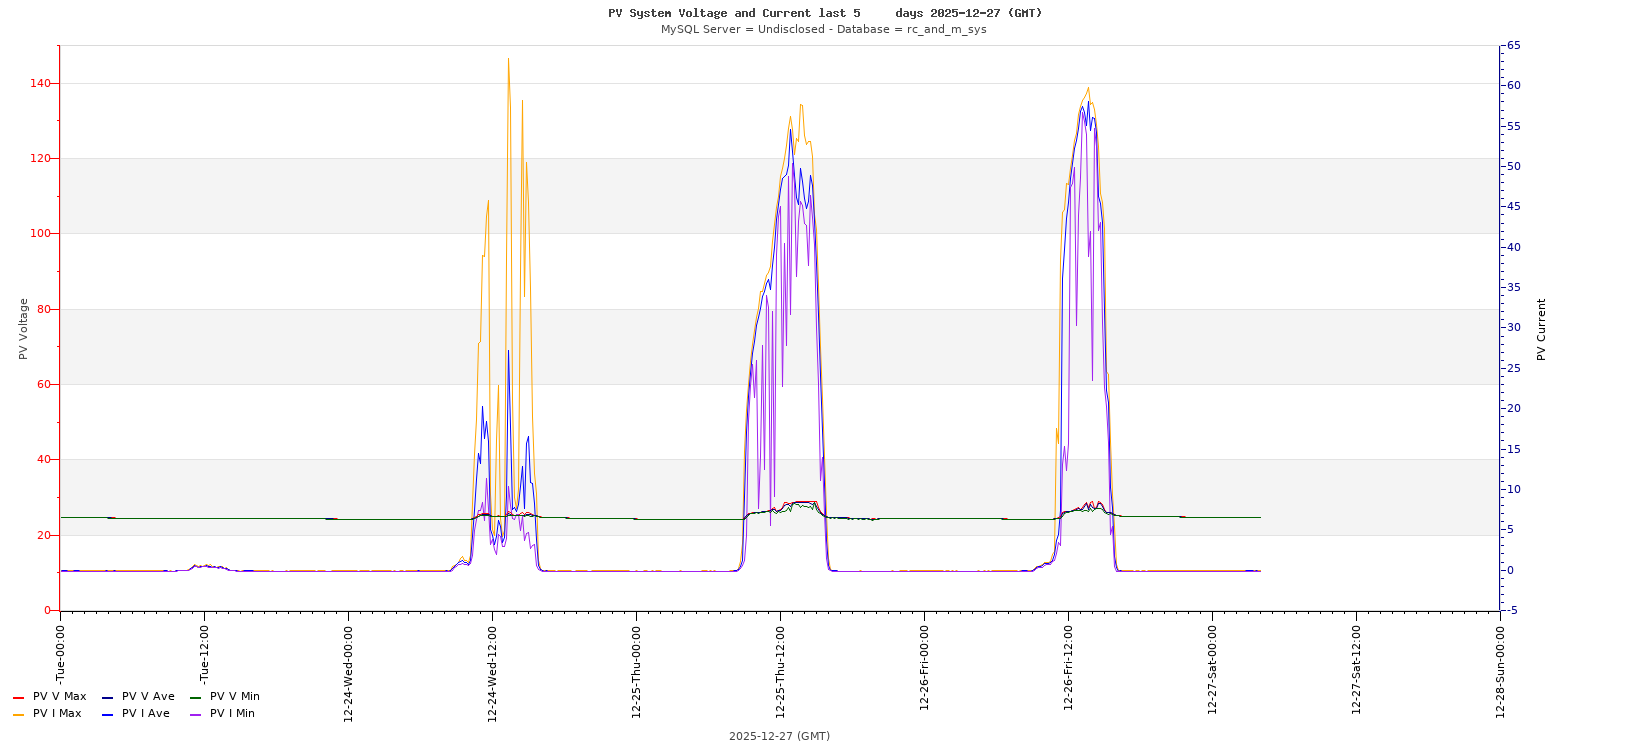The height and width of the screenshot is (750, 1650).
Task: Click the tallest orange spike on Wednesday
Action: (x=508, y=60)
